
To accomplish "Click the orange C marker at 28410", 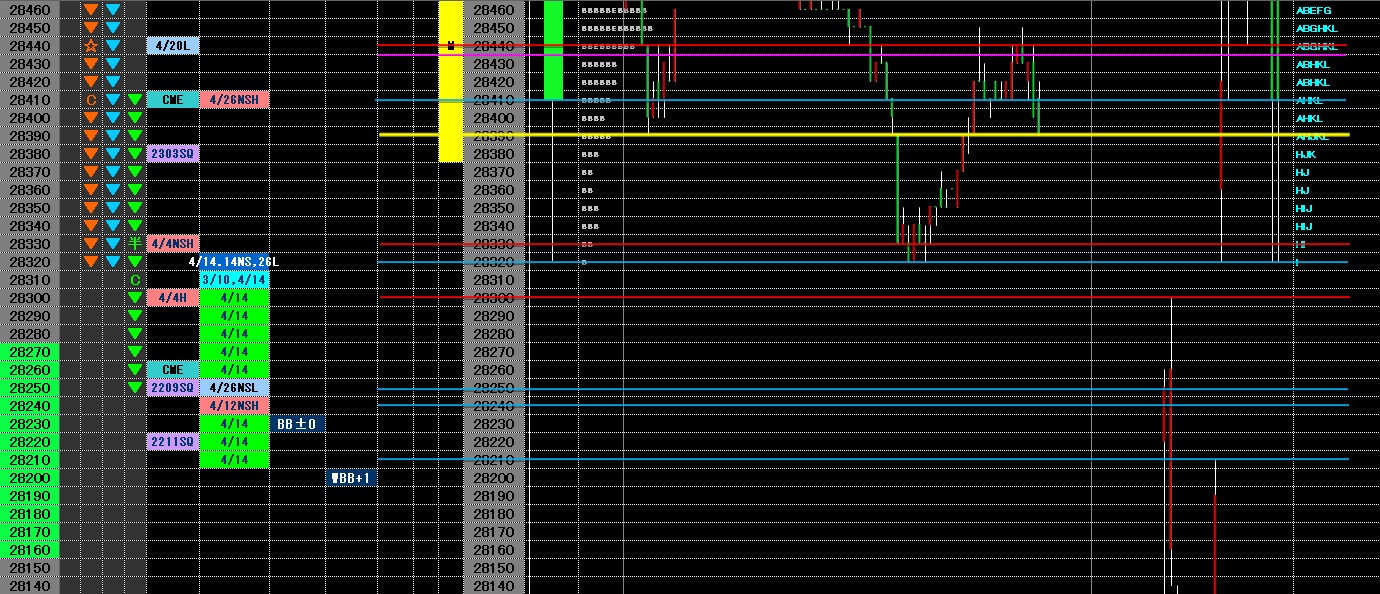I will coord(91,100).
